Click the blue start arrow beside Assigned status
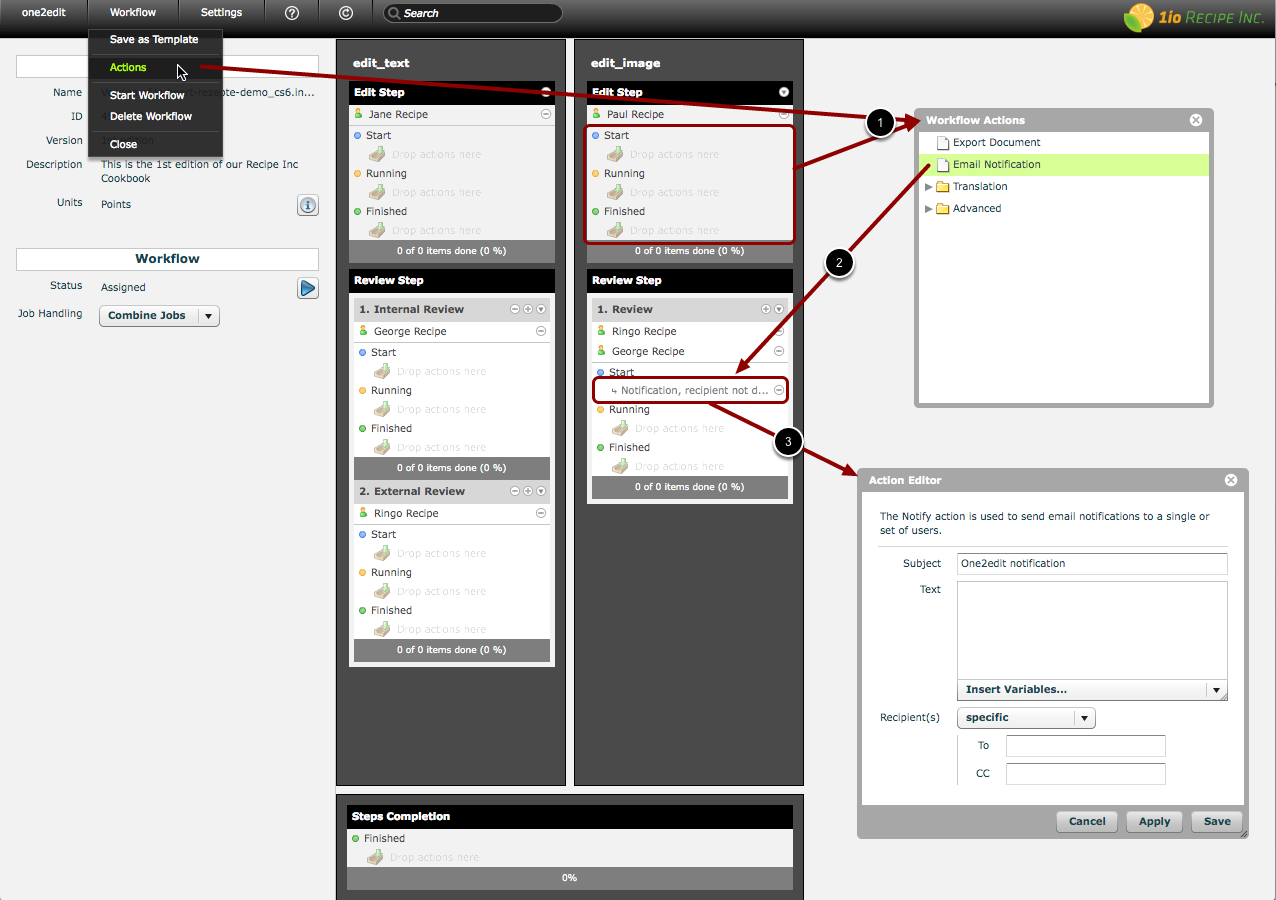Image resolution: width=1276 pixels, height=900 pixels. pyautogui.click(x=308, y=288)
